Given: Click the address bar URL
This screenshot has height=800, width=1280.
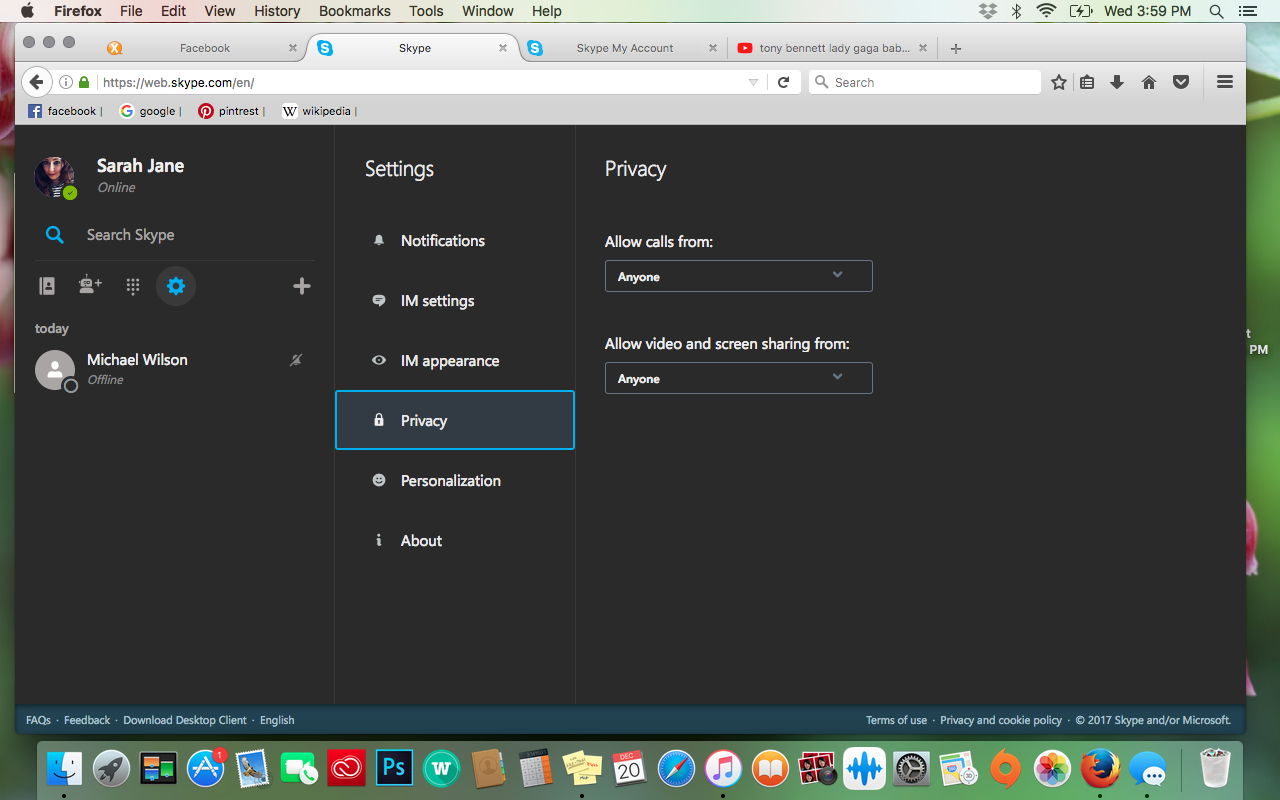Looking at the screenshot, I should [x=178, y=83].
